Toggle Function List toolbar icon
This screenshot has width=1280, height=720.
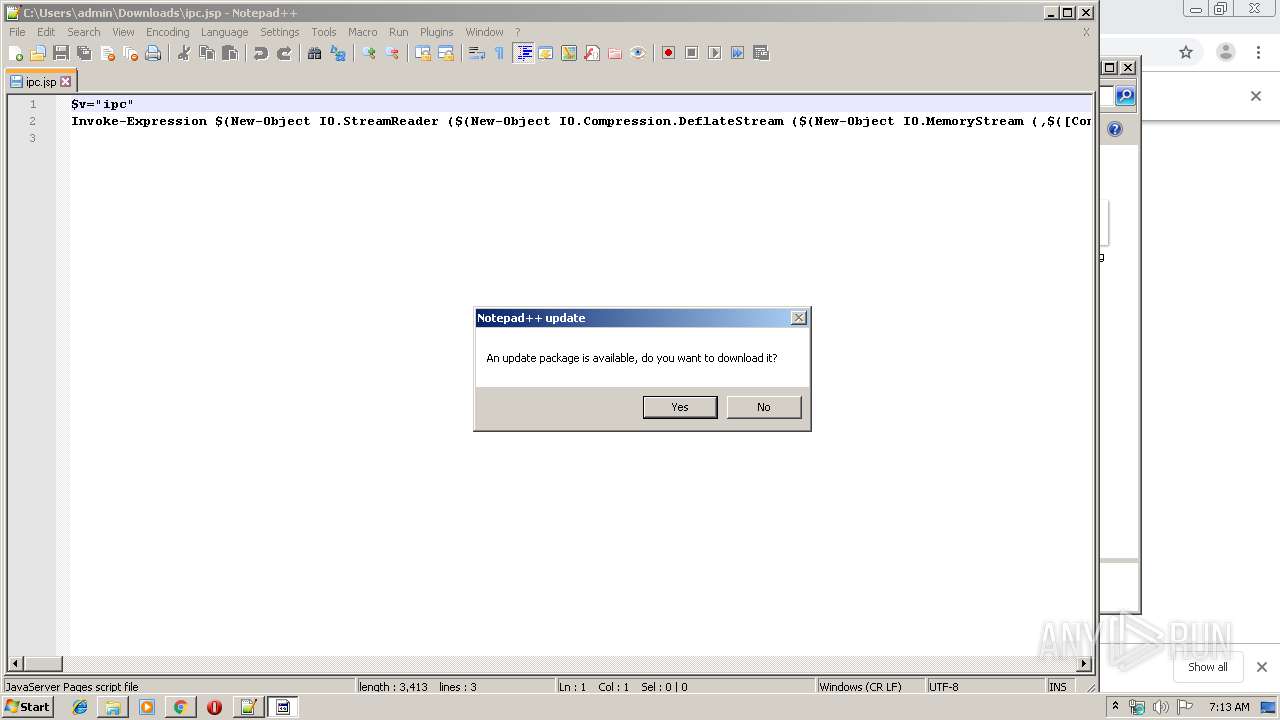pyautogui.click(x=592, y=53)
